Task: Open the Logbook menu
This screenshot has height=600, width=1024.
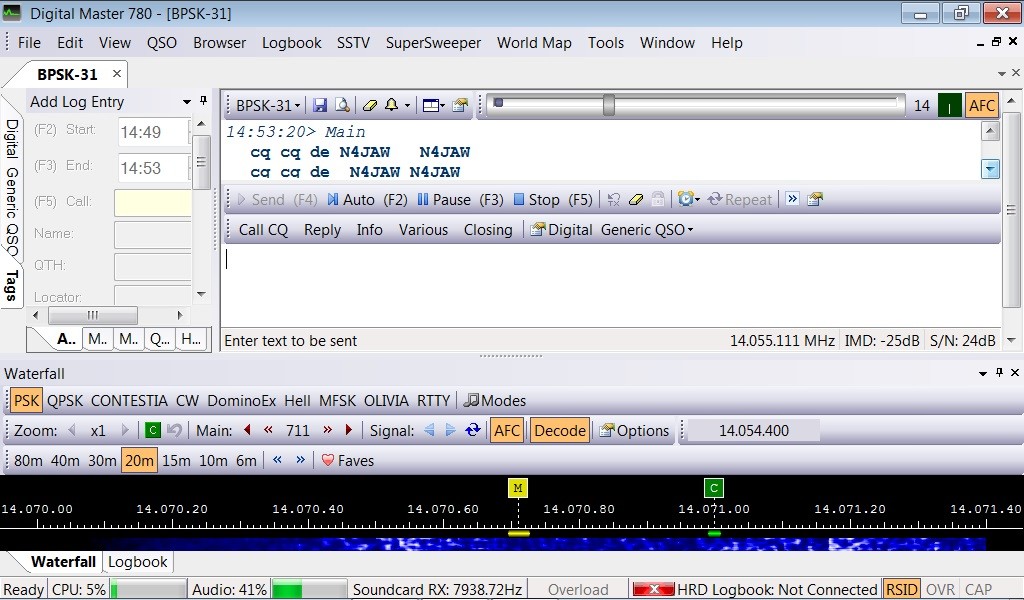Action: click(291, 42)
